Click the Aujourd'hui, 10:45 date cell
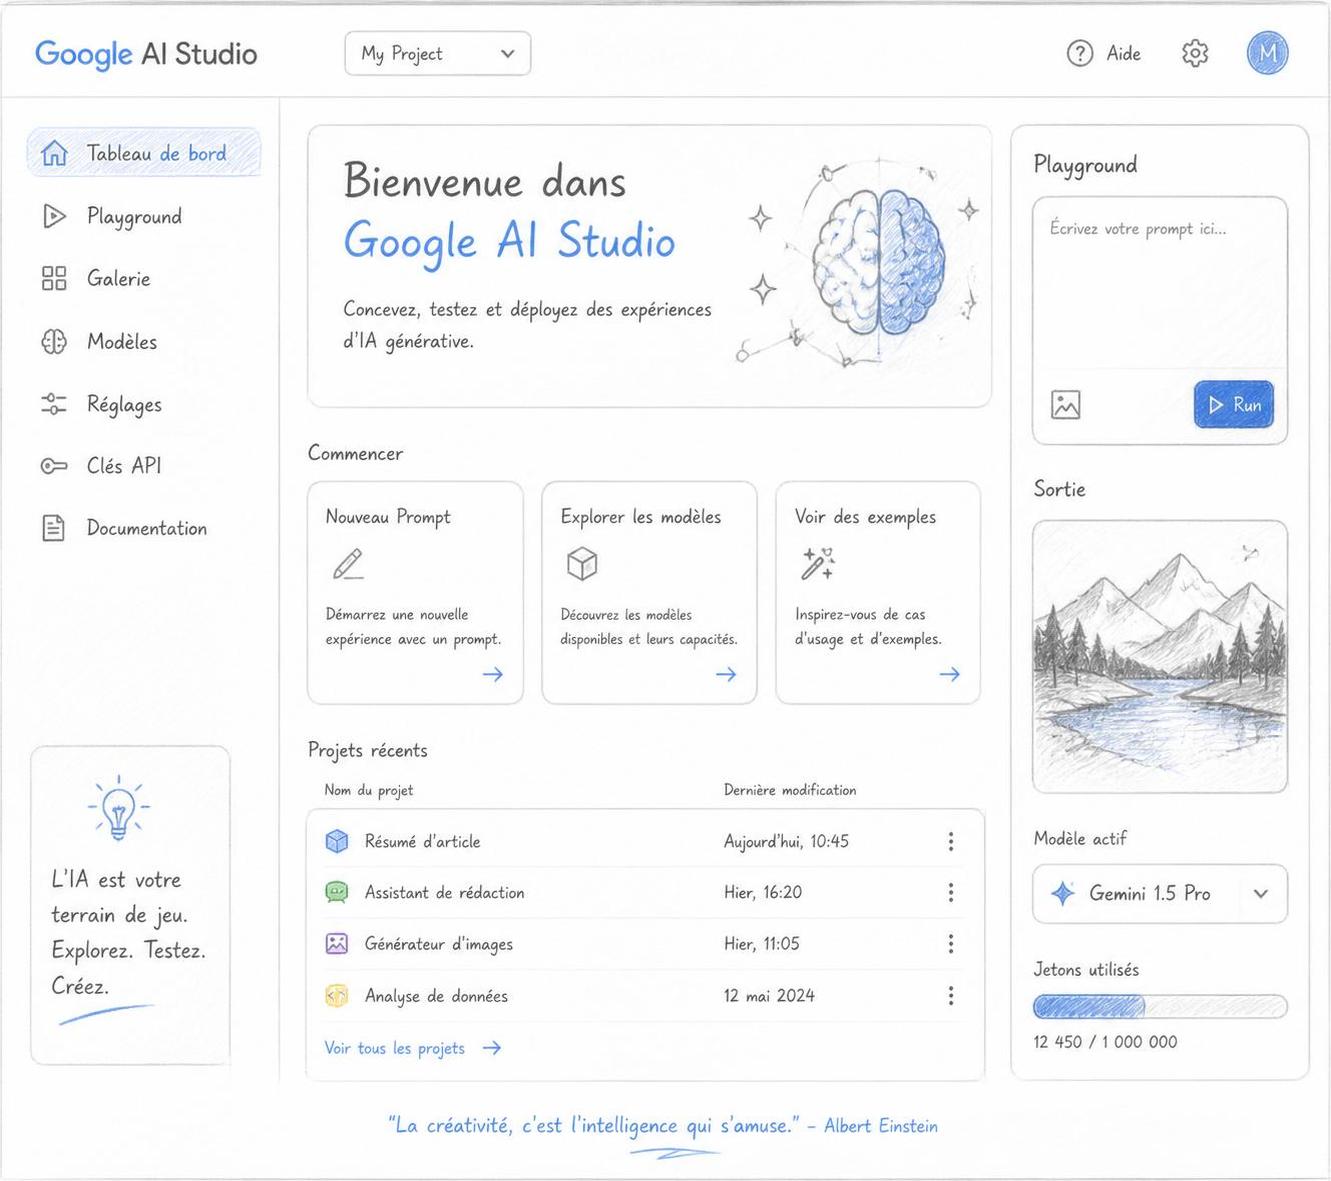1331x1181 pixels. [786, 842]
